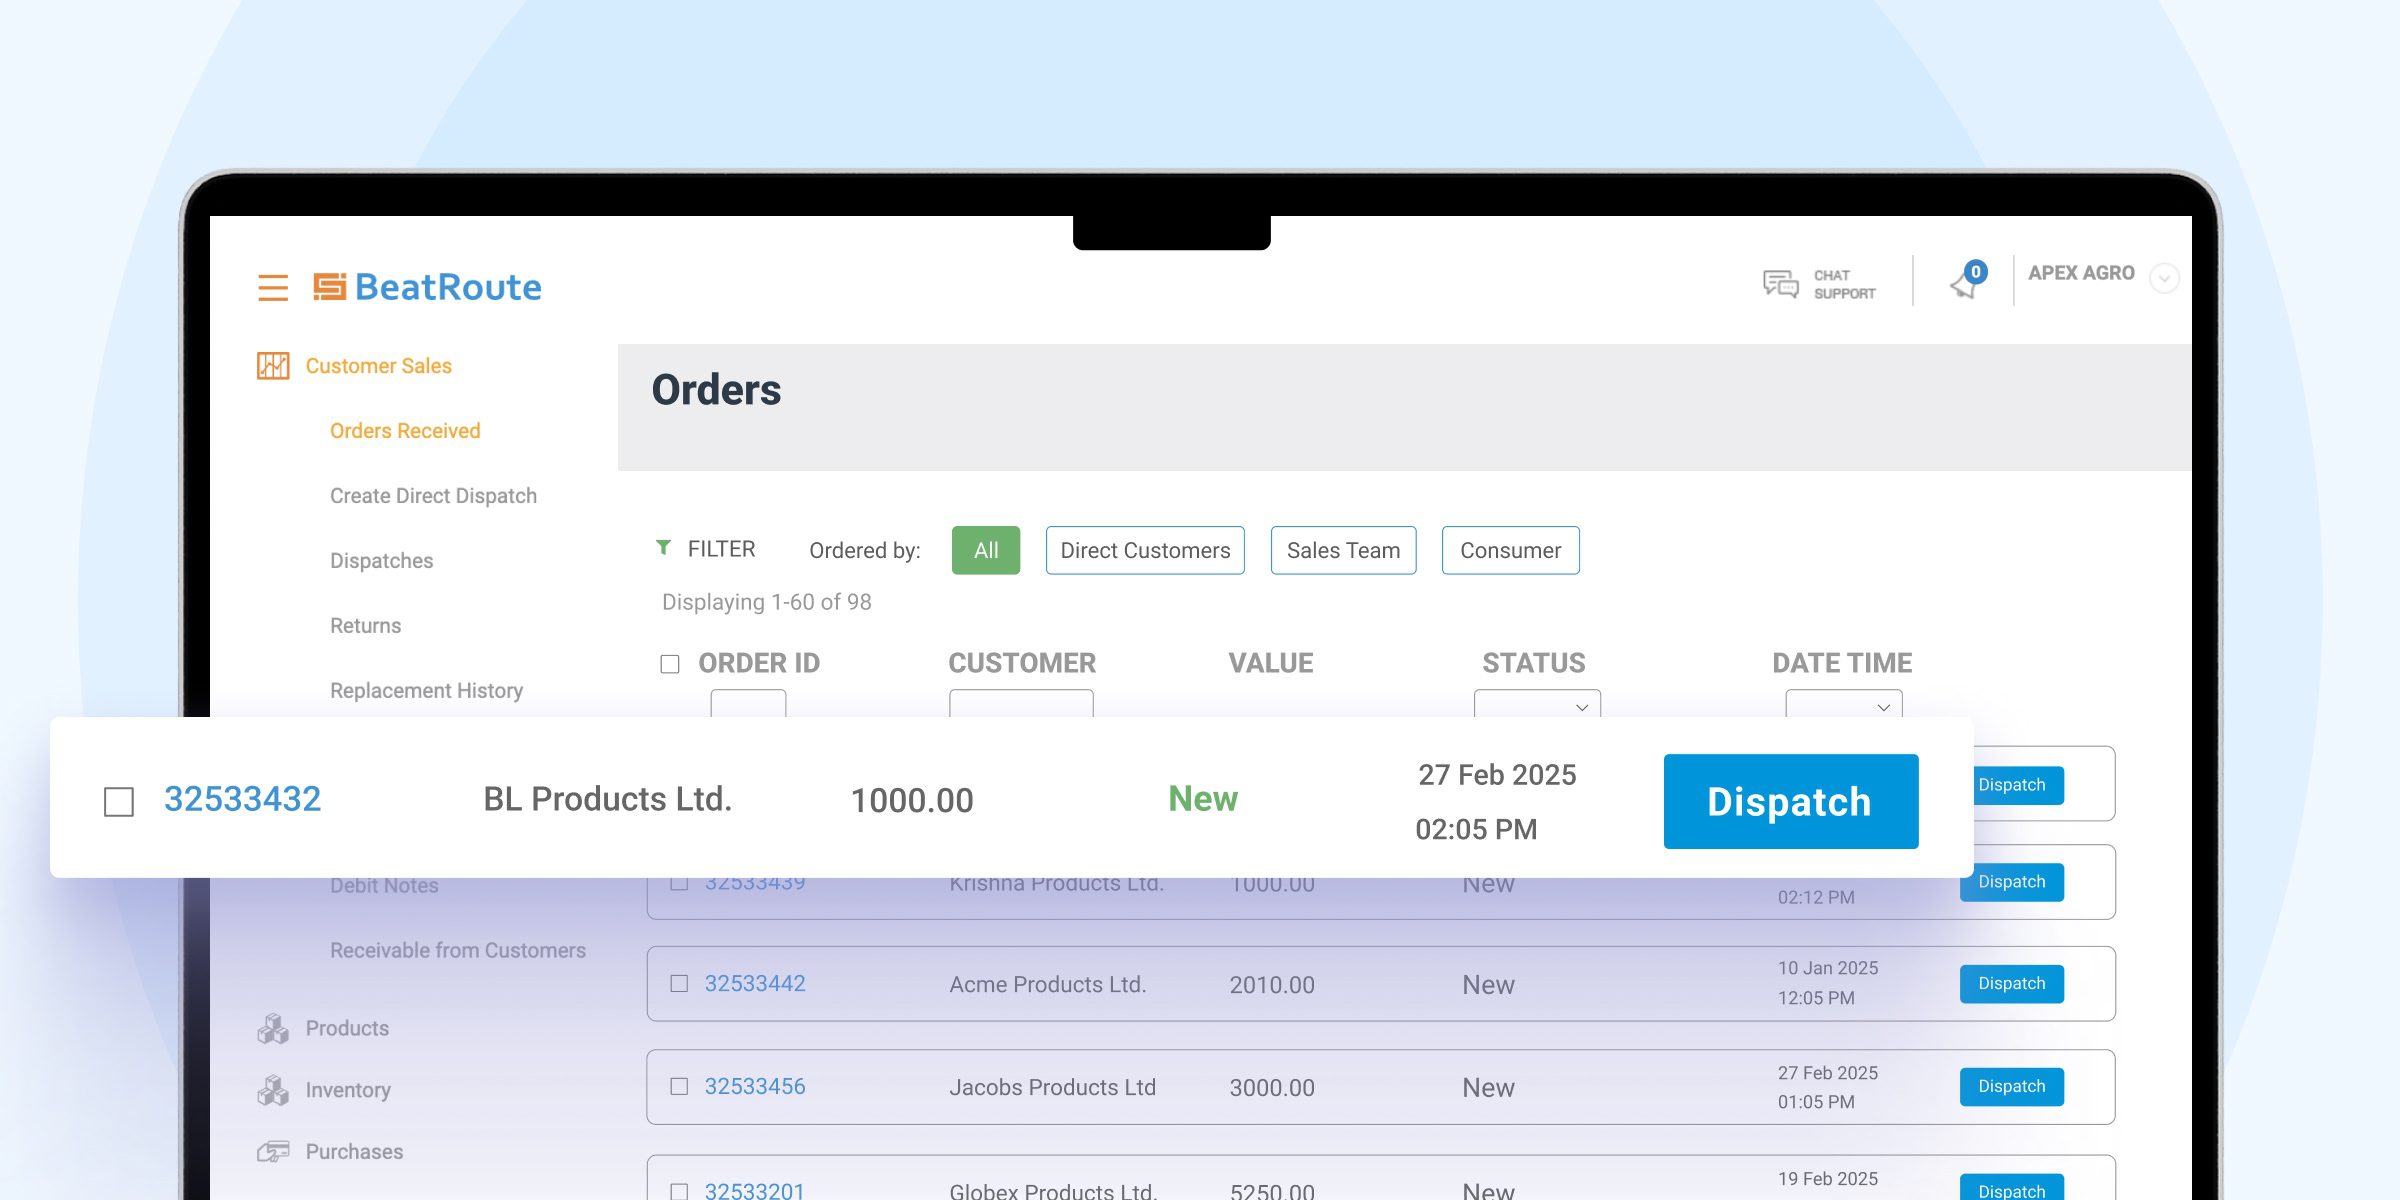Click 'Displaying 1-60 of 98' text

point(767,602)
